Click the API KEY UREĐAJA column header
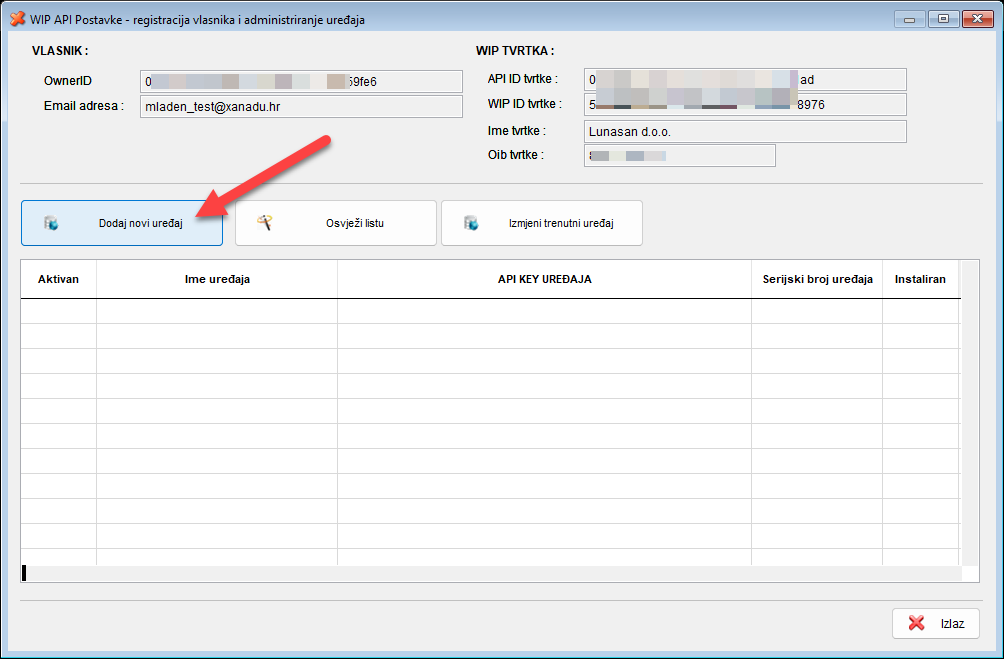 click(544, 279)
